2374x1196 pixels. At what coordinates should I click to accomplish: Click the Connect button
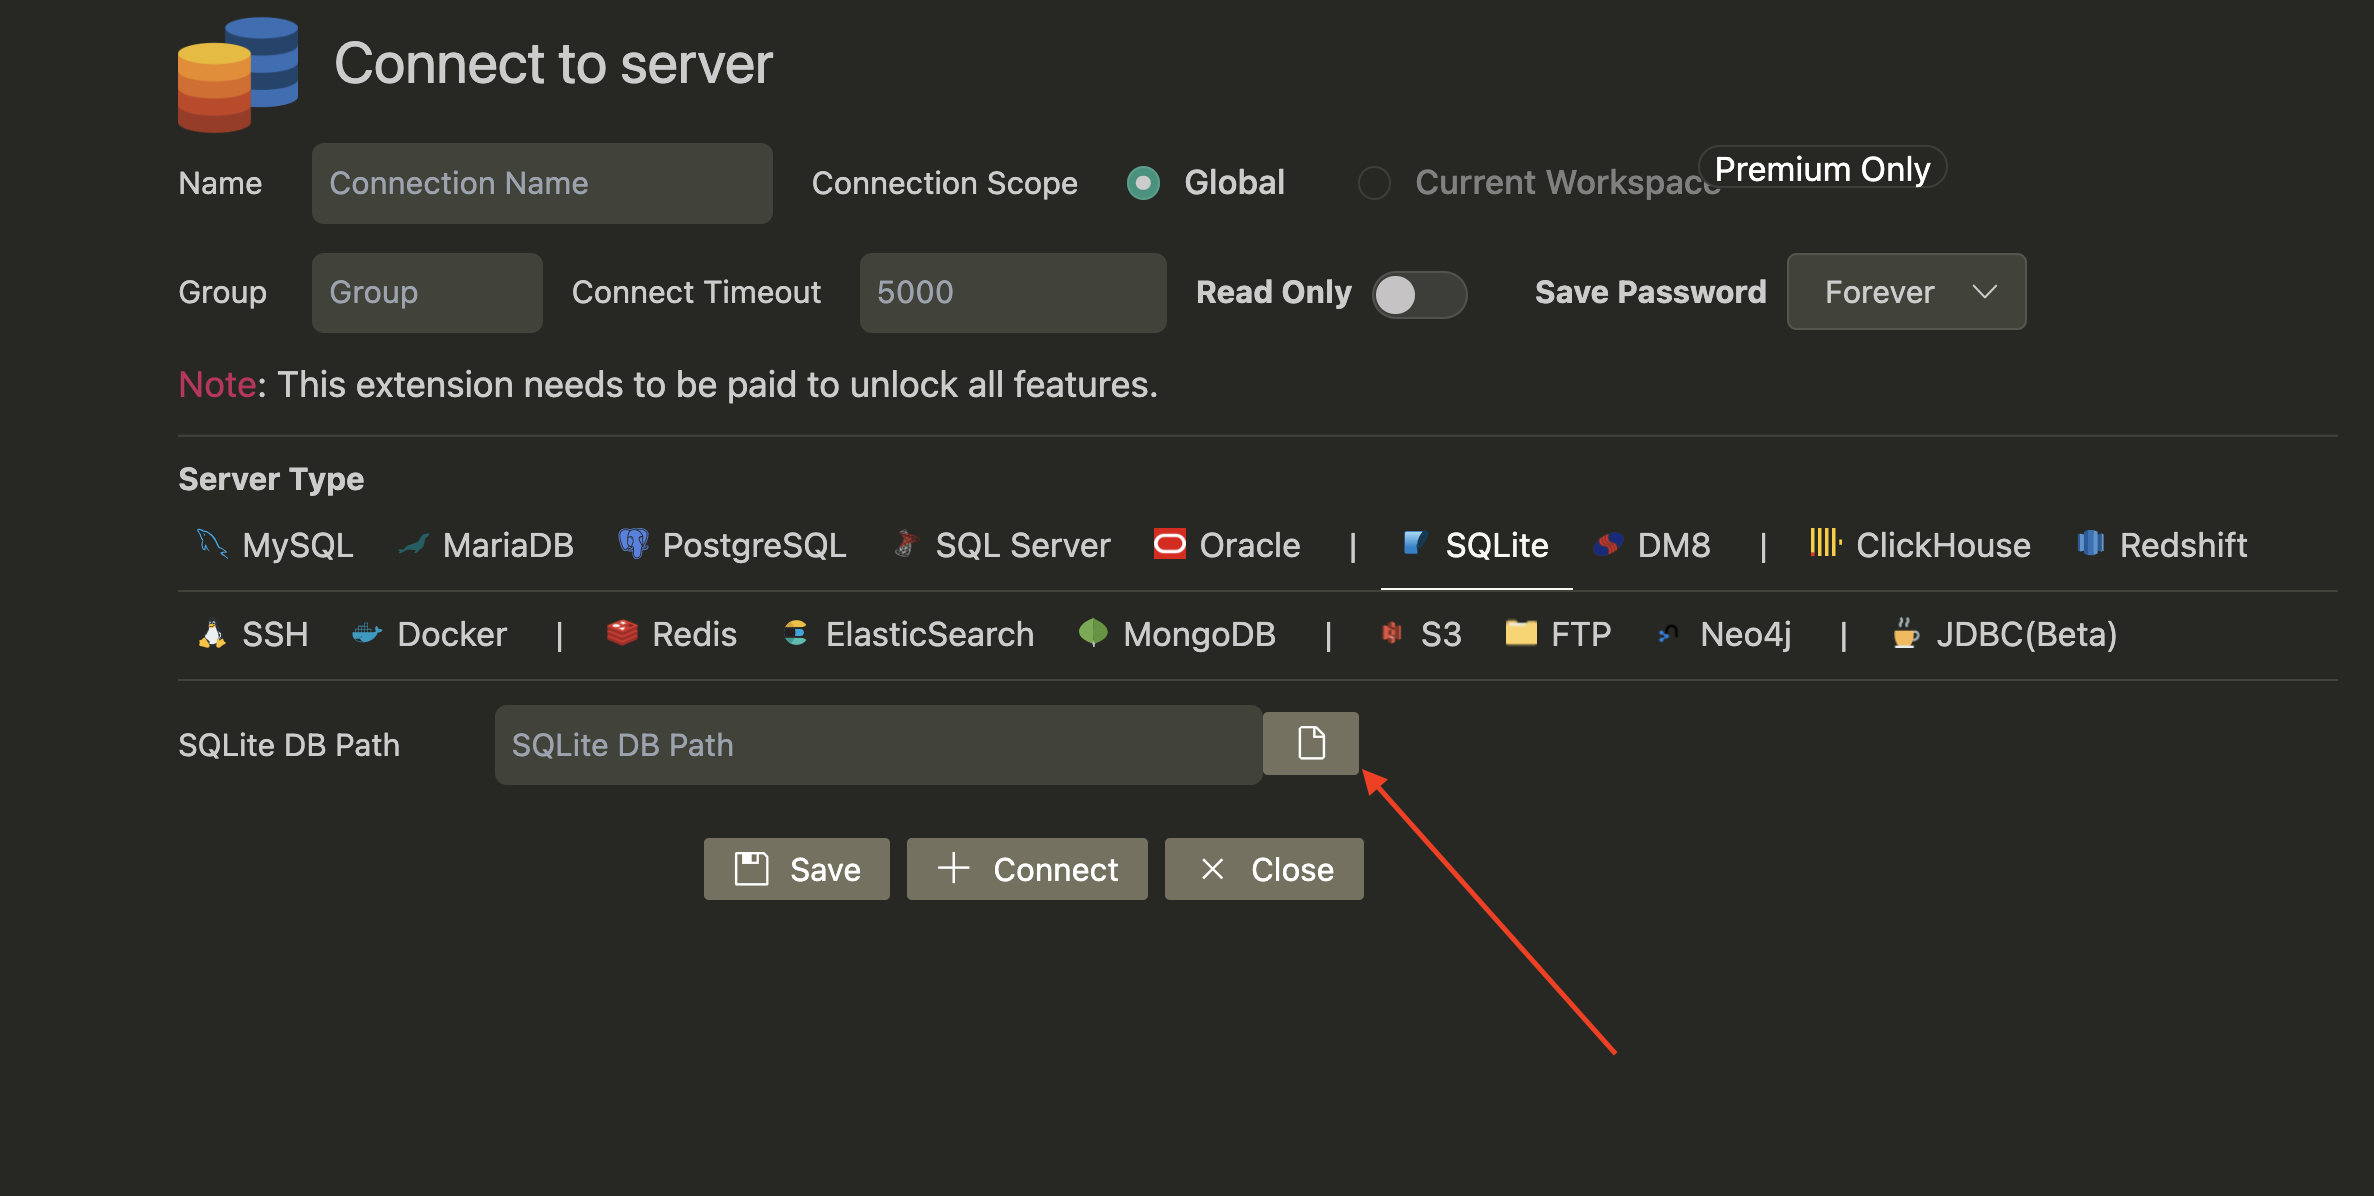[1026, 868]
